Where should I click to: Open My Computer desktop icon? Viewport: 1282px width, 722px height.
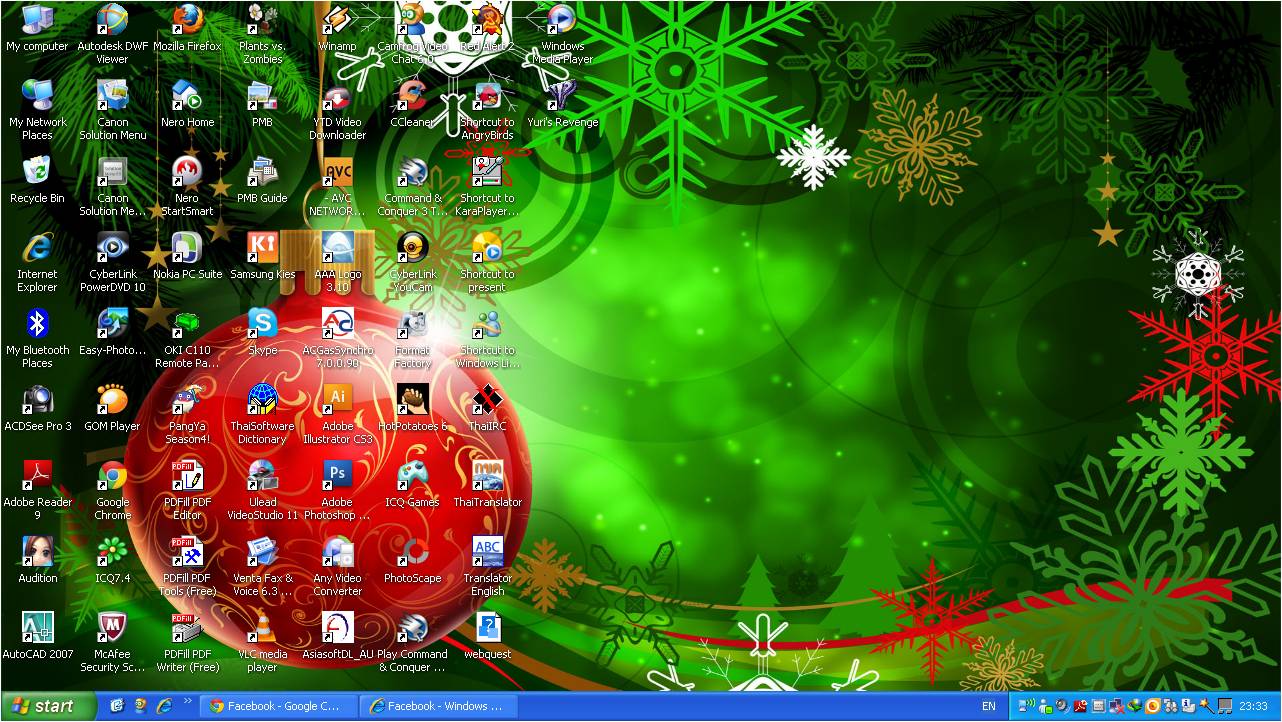(37, 28)
